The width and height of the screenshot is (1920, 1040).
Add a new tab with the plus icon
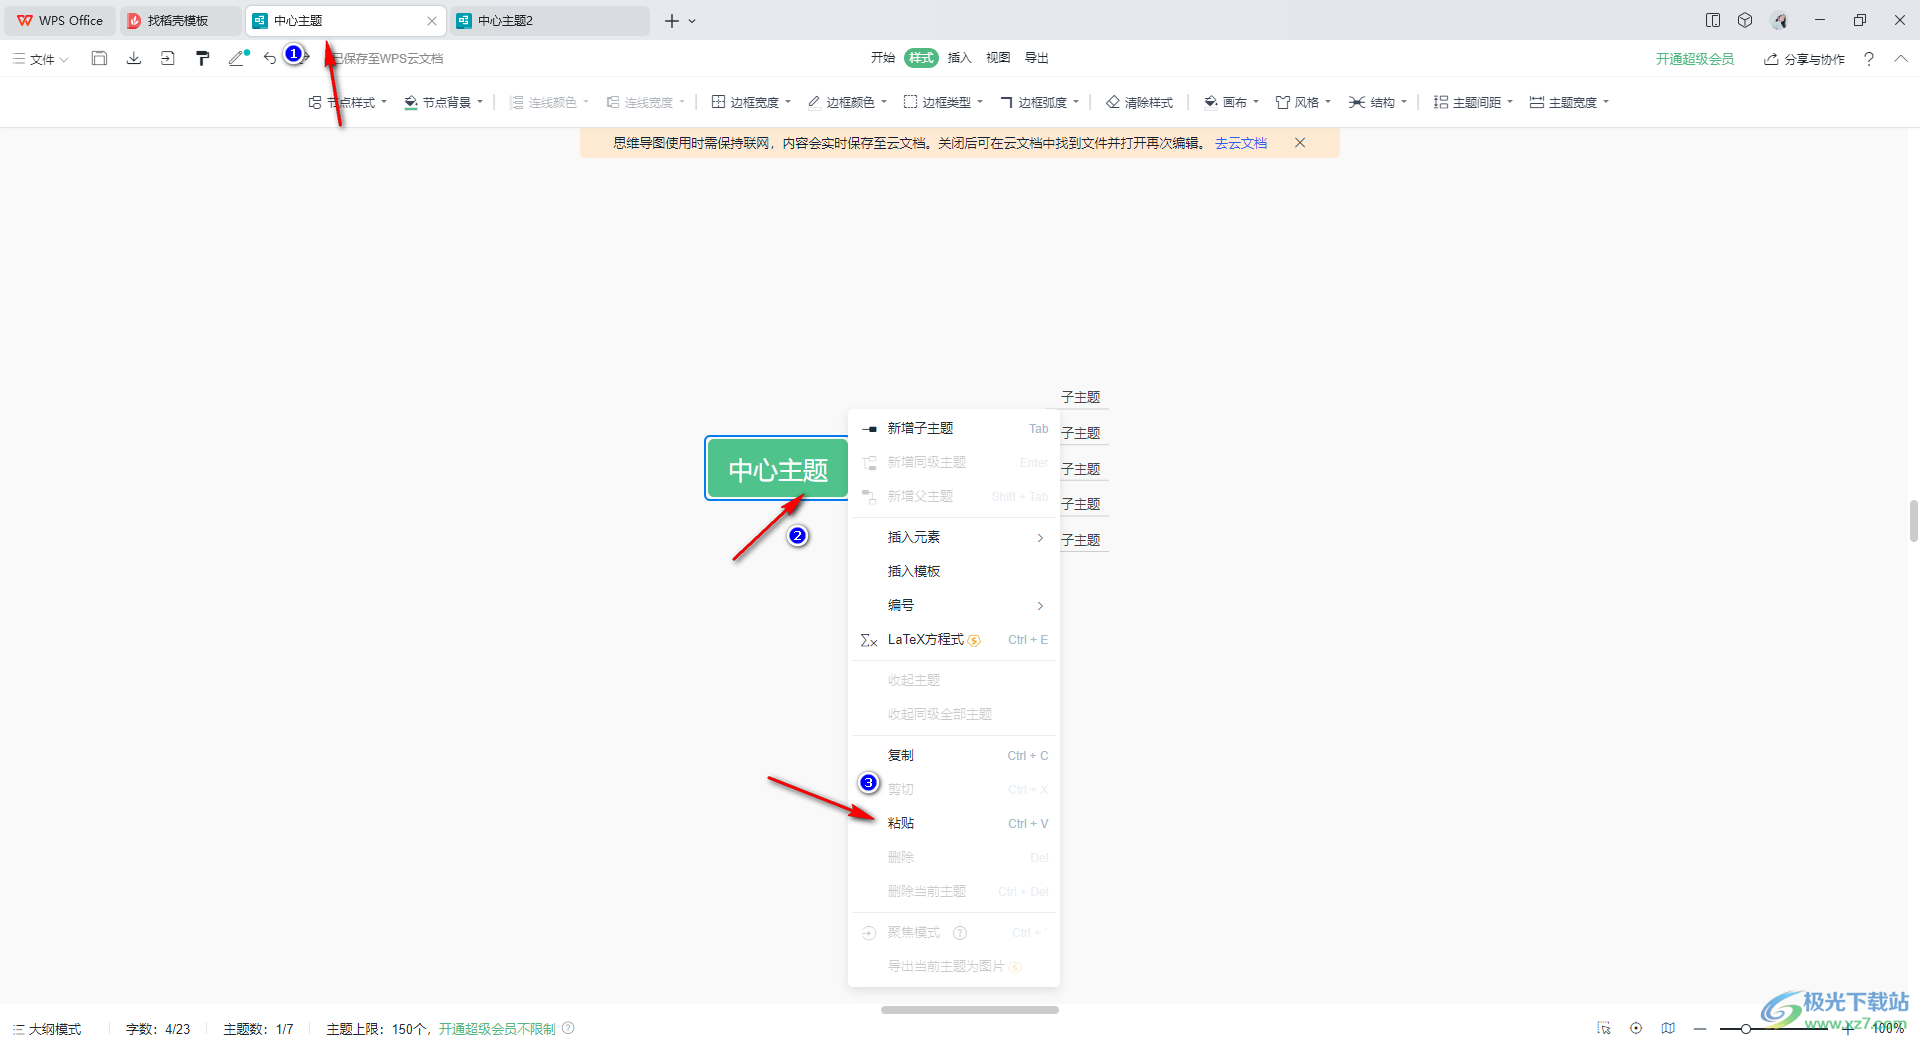click(672, 21)
